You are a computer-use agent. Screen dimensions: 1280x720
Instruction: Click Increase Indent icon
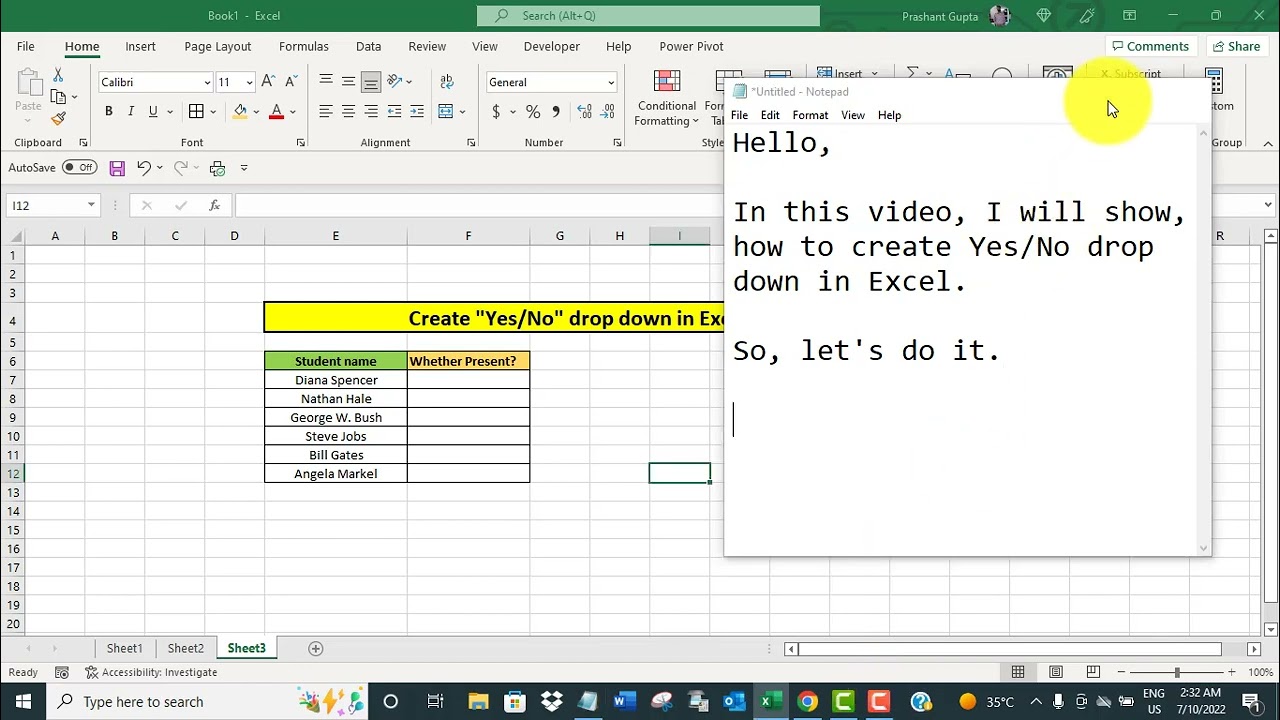point(417,111)
